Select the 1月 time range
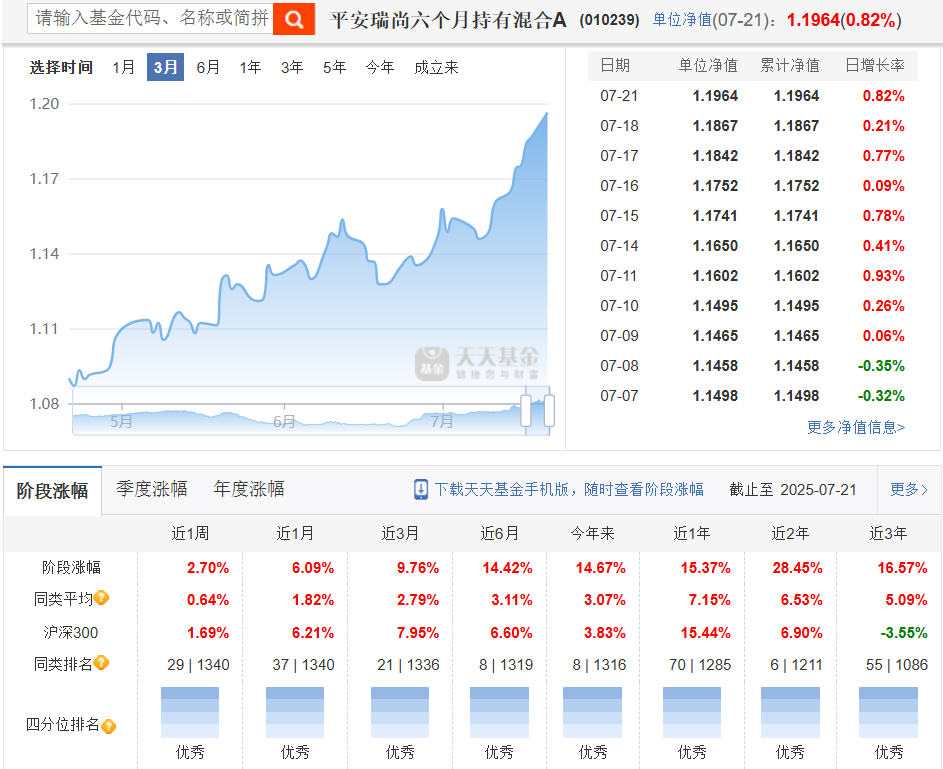This screenshot has width=943, height=769. pyautogui.click(x=123, y=67)
